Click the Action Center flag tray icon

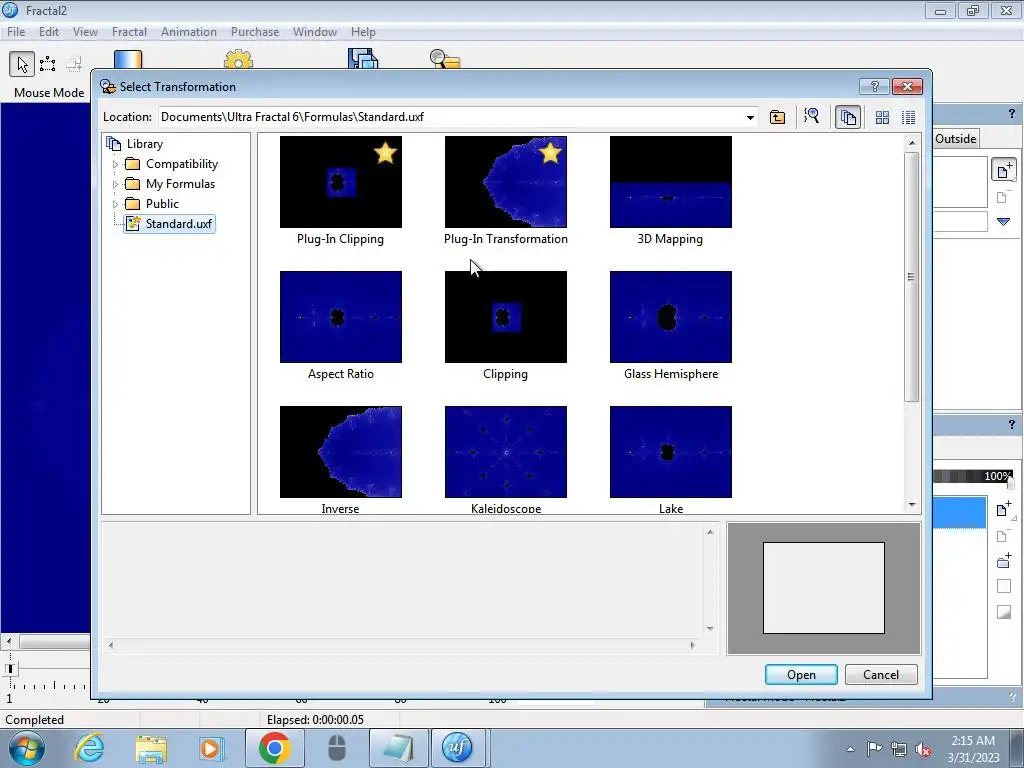click(x=874, y=749)
